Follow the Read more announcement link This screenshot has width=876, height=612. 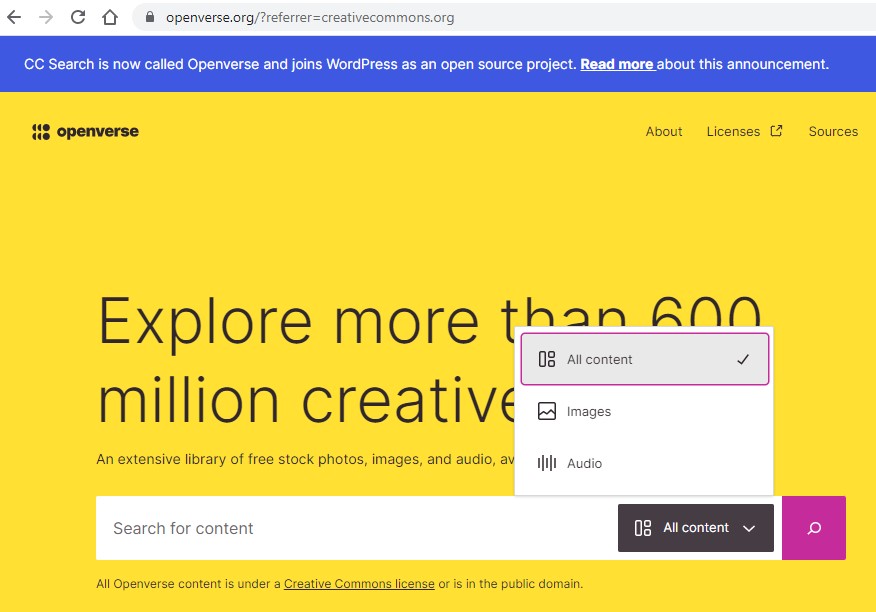(617, 63)
